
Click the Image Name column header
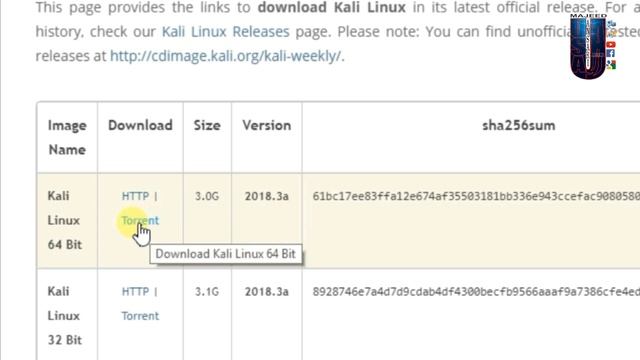(67, 138)
